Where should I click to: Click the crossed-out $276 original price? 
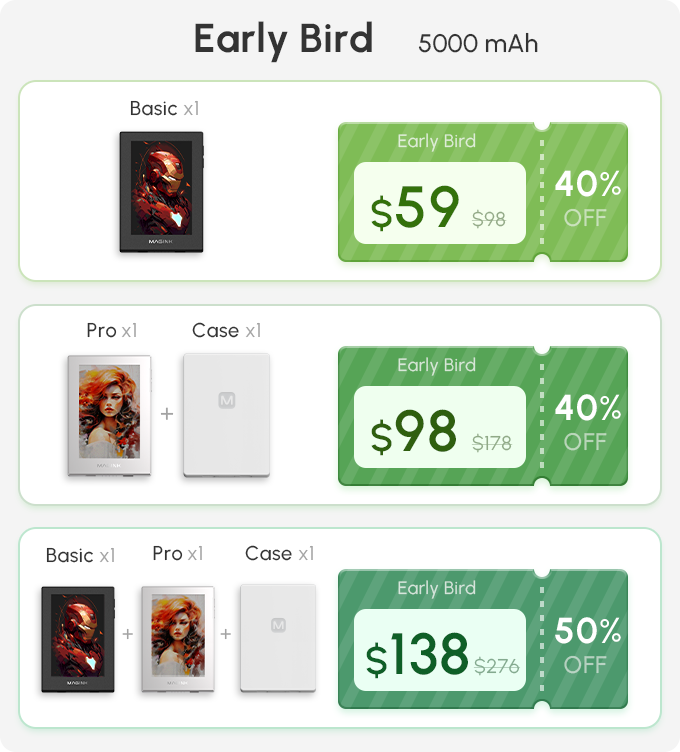point(497,666)
